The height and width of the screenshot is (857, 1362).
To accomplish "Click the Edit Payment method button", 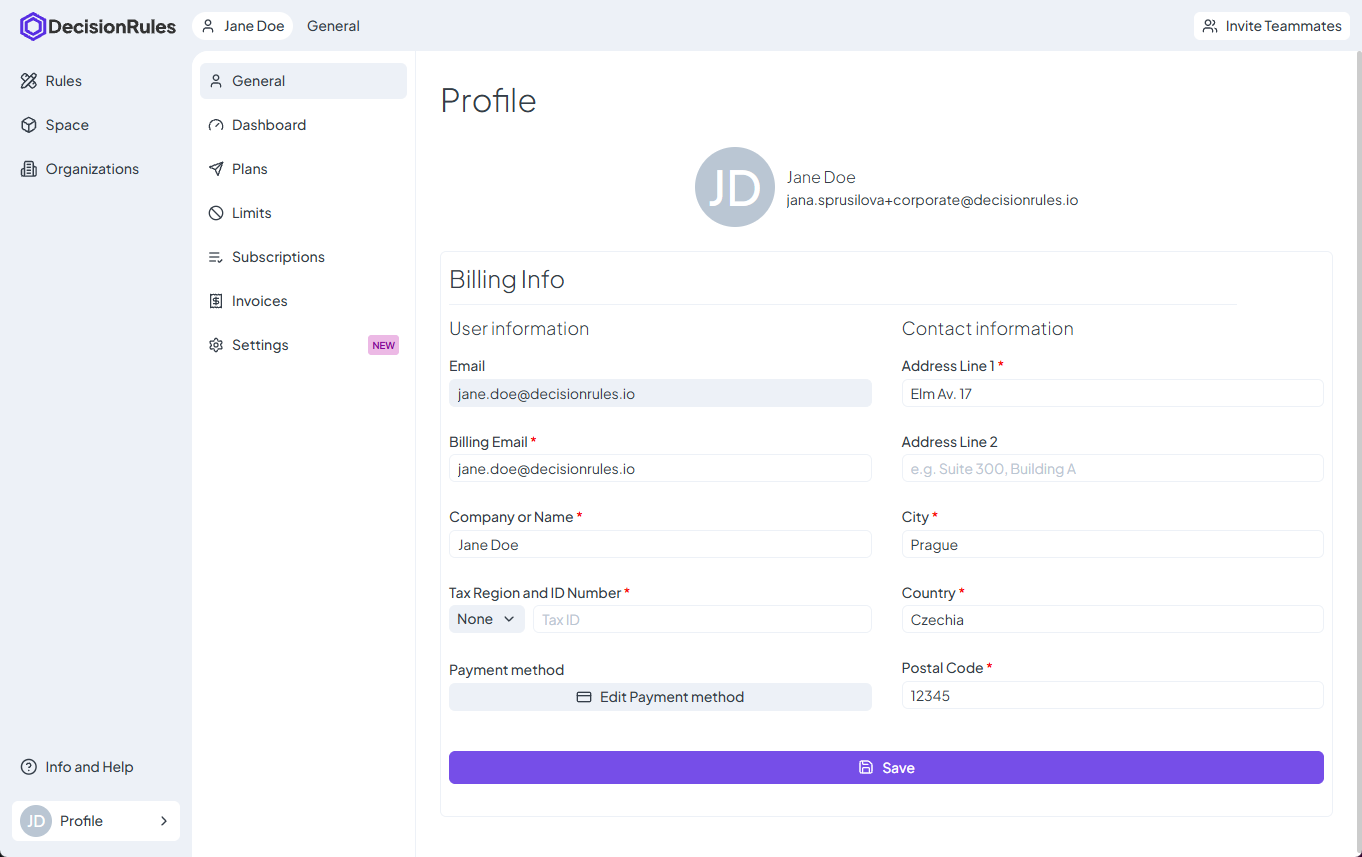I will [x=660, y=697].
